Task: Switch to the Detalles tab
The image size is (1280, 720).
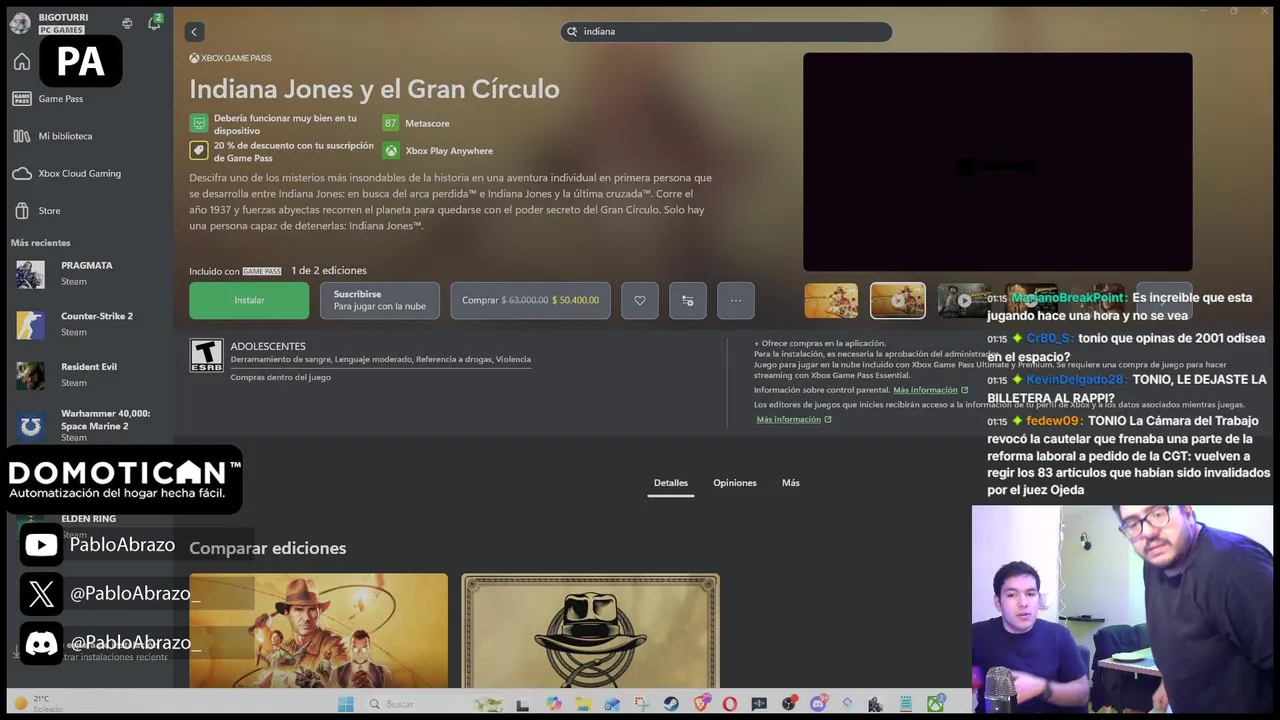Action: point(671,483)
